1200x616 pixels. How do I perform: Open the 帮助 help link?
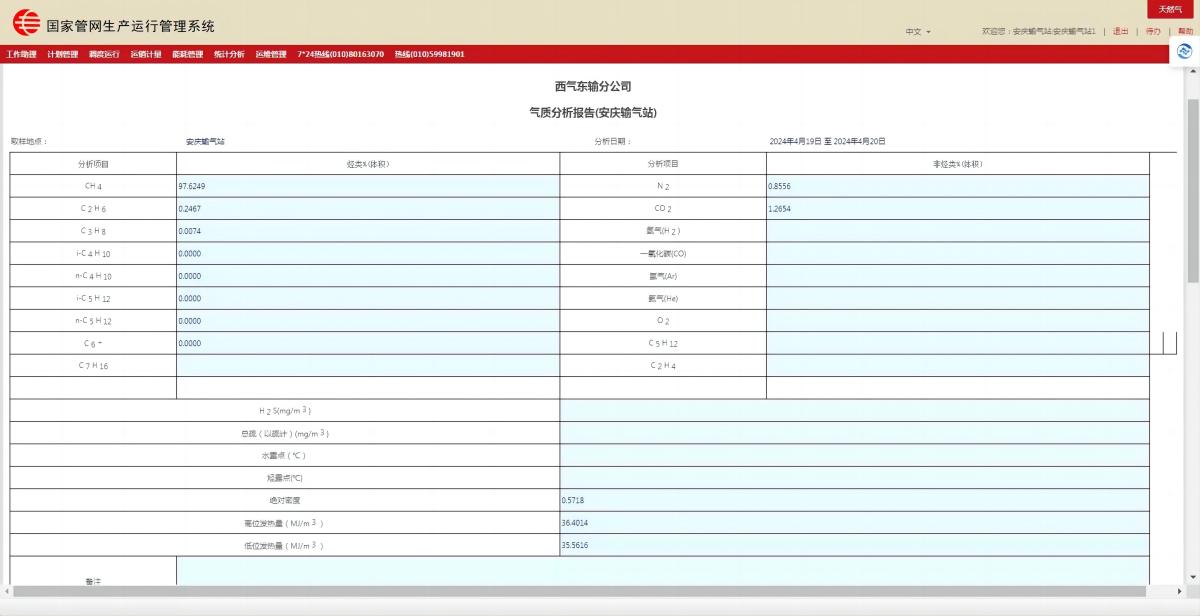click(x=1185, y=32)
